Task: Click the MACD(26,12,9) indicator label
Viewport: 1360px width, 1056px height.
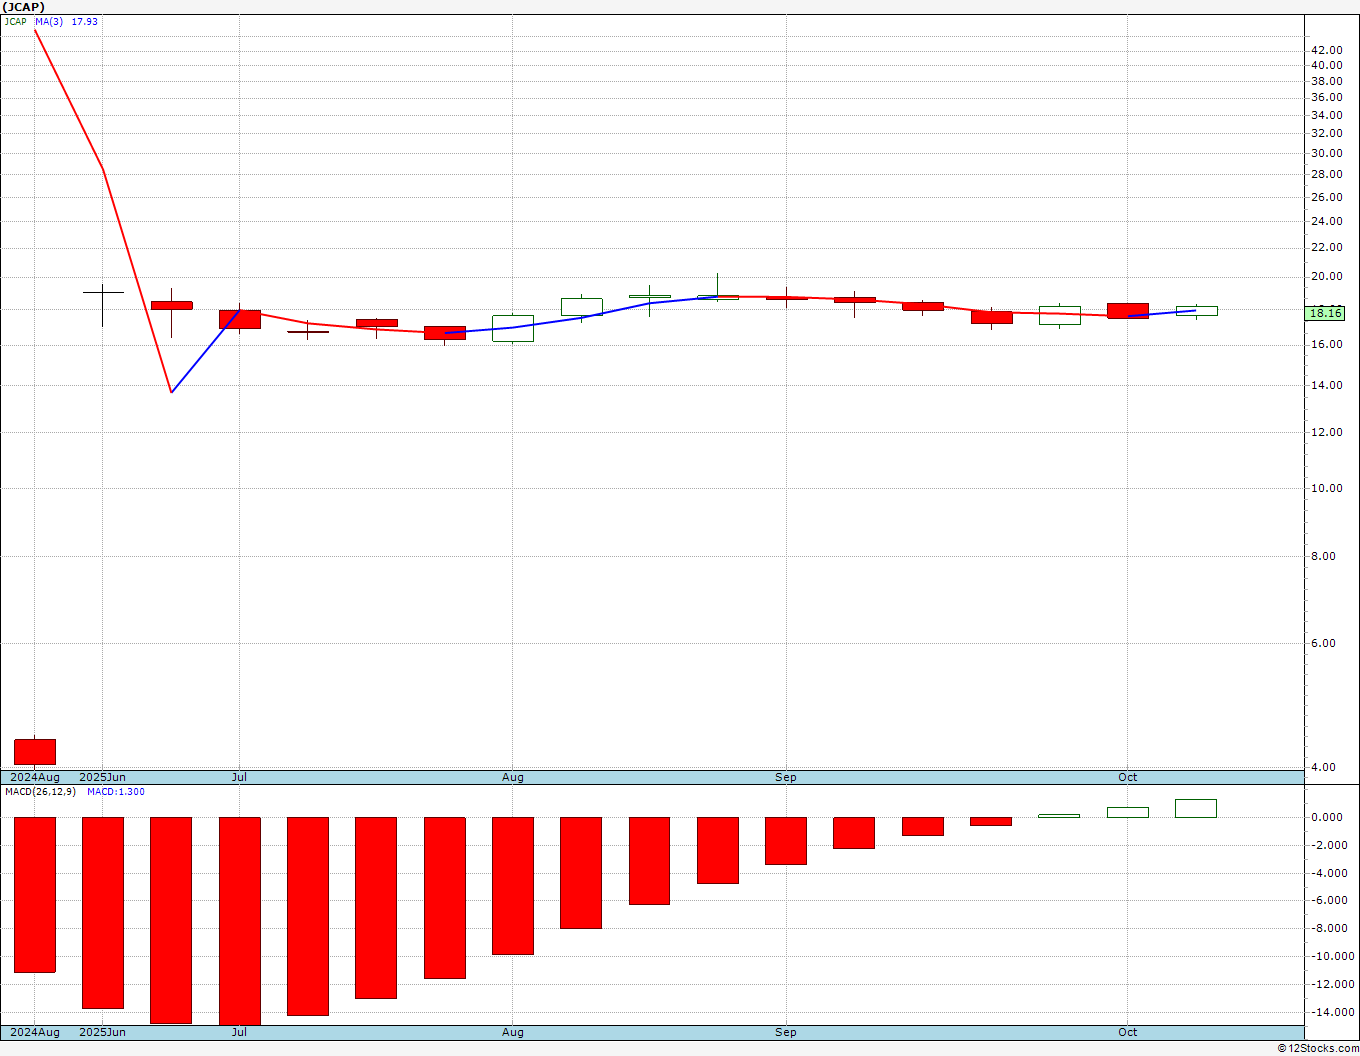Action: [x=40, y=792]
